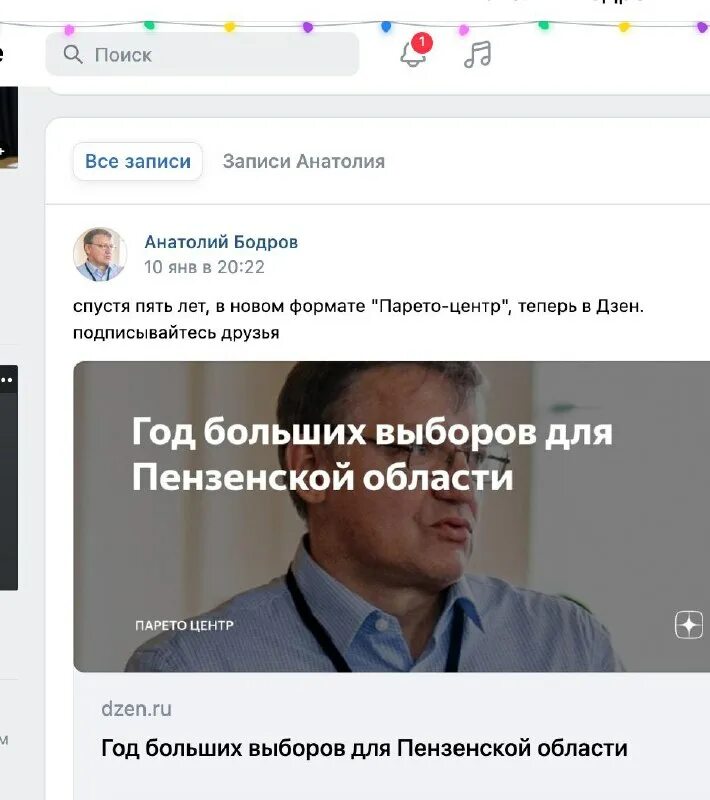This screenshot has height=800, width=710.
Task: Focus the Поиск search field
Action: 202,54
